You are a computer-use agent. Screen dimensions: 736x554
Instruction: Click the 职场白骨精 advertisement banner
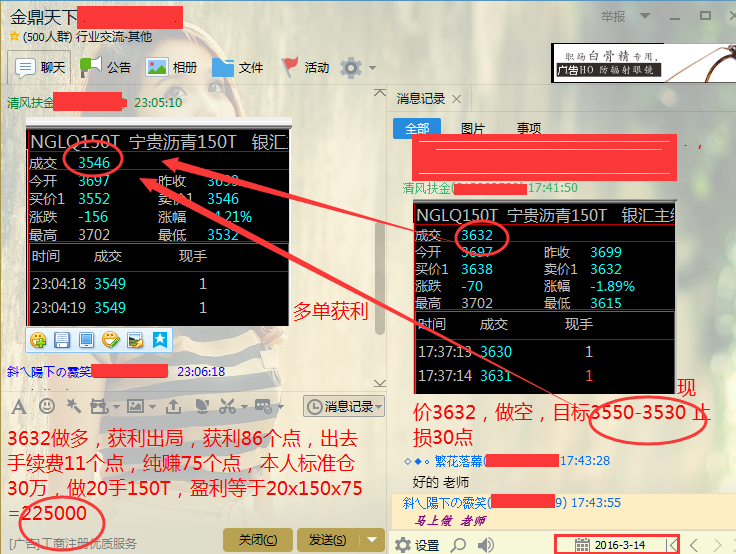point(643,63)
